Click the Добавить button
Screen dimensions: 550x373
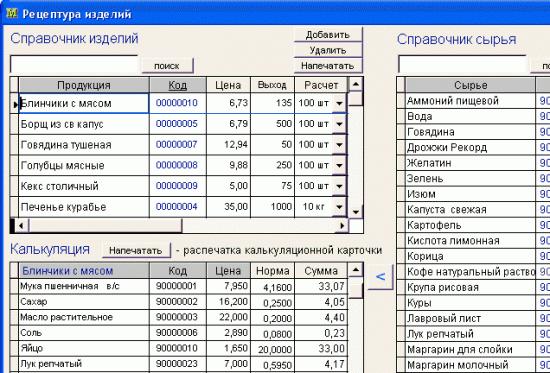pos(328,35)
